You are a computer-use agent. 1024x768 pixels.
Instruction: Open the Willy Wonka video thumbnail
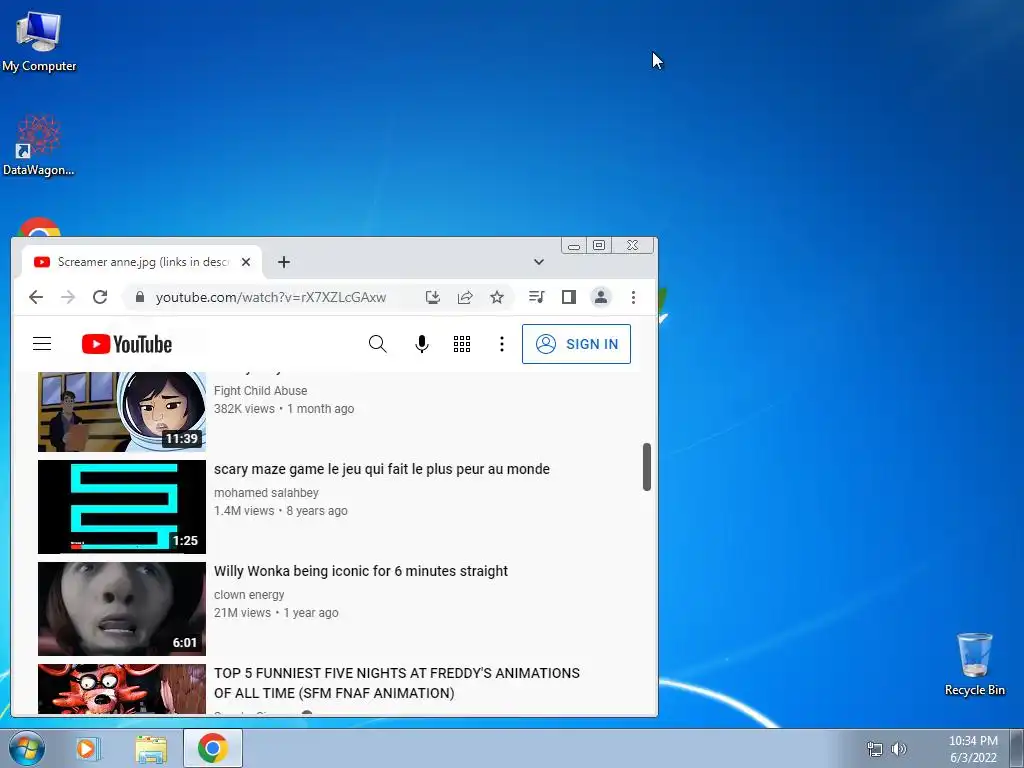click(121, 609)
